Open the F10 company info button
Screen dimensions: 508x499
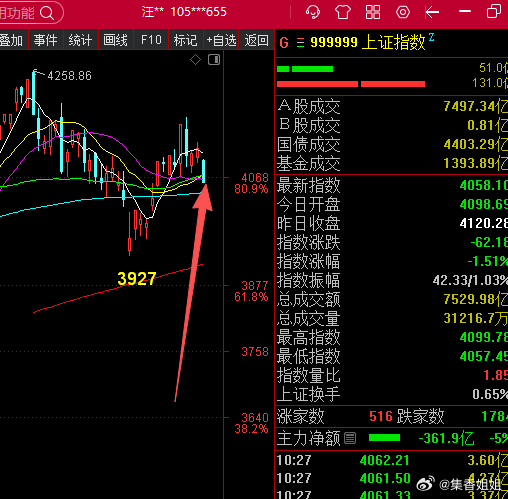(x=151, y=40)
